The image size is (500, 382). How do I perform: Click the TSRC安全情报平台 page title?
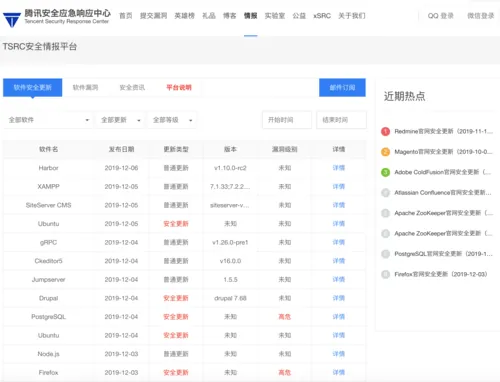(40, 46)
